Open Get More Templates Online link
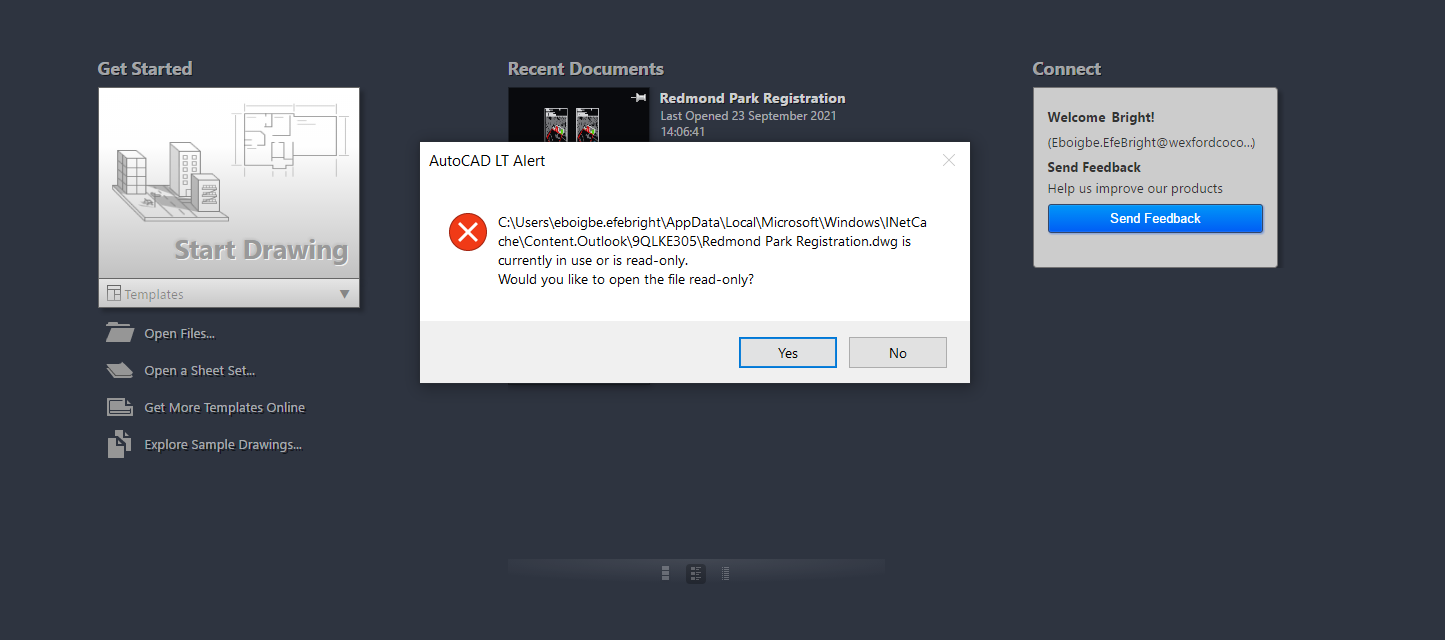The width and height of the screenshot is (1445, 640). tap(225, 408)
